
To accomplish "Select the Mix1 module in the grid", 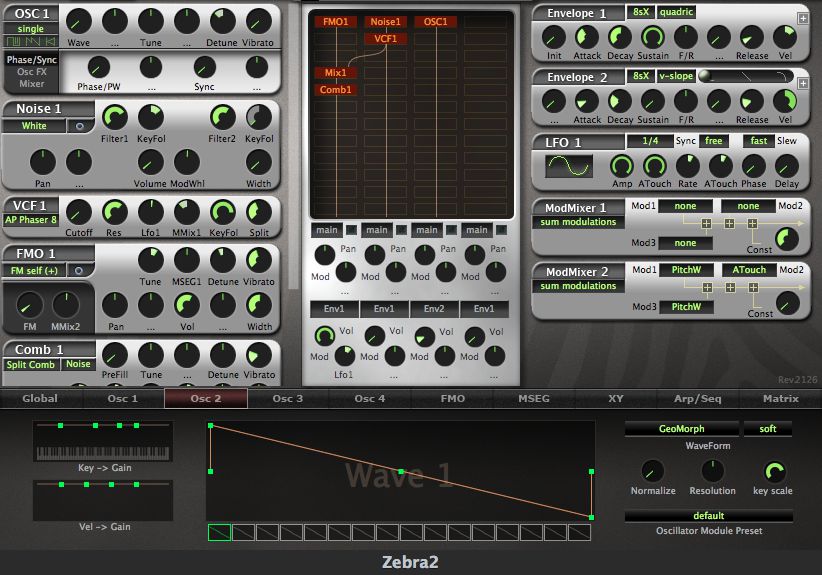I will 336,73.
